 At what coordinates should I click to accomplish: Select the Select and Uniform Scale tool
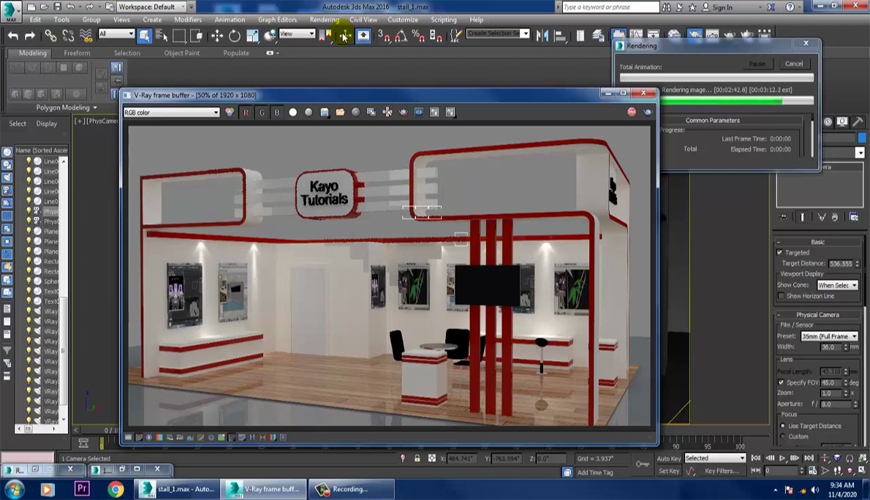[x=252, y=36]
